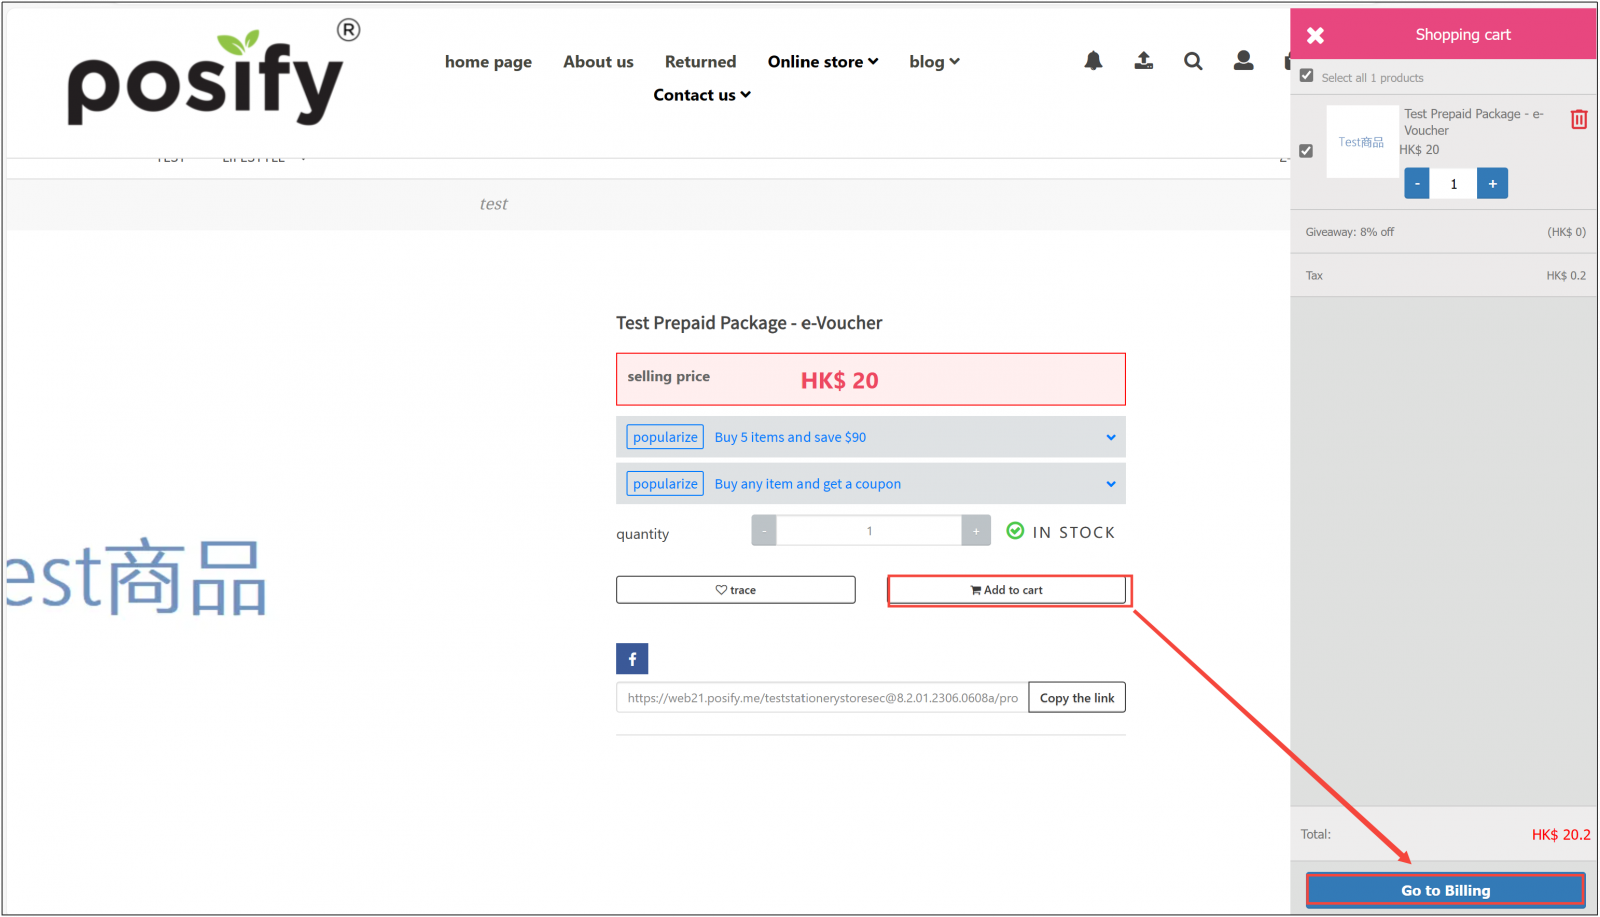Expand Buy 5 items promotion
This screenshot has width=1600, height=917.
pos(1110,437)
